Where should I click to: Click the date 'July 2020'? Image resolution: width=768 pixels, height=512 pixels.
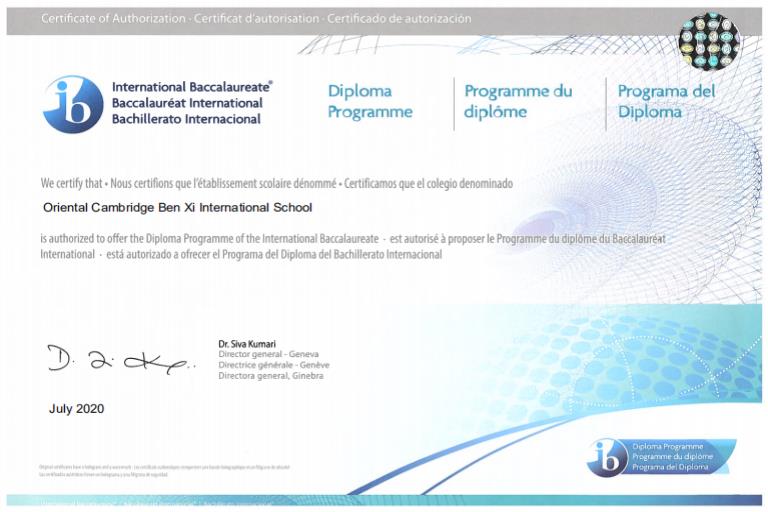[76, 409]
